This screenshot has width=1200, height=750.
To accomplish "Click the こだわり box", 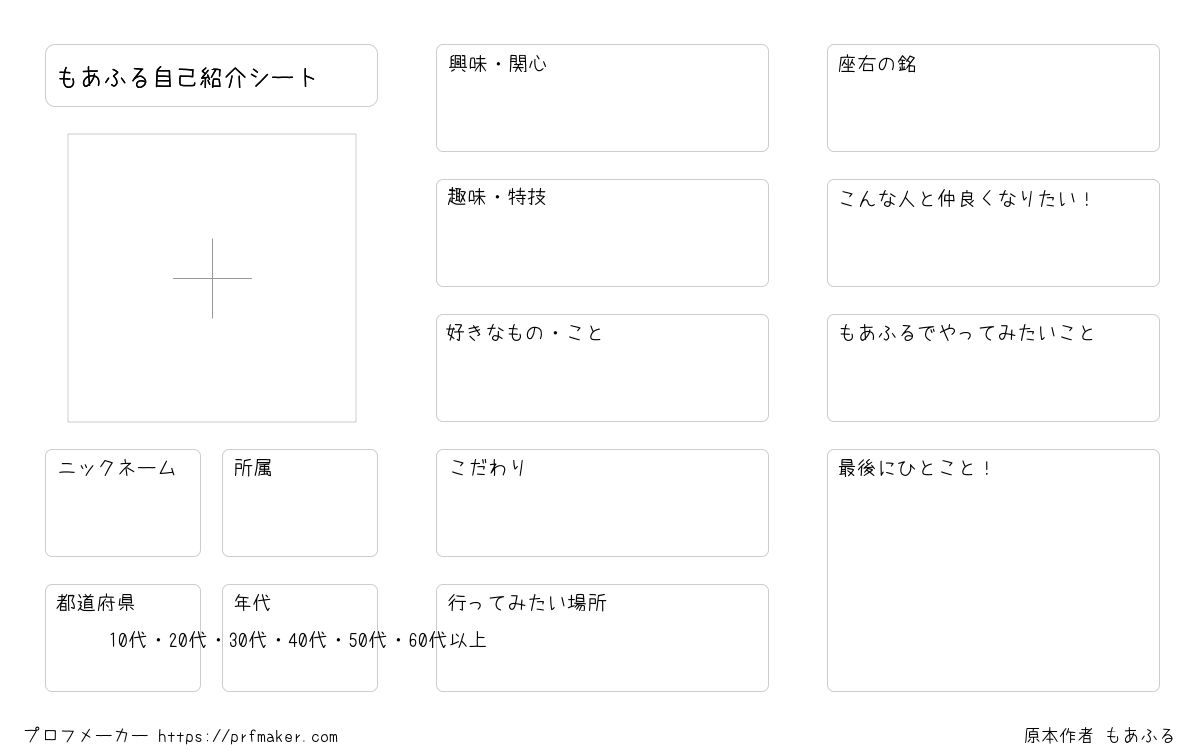I will (602, 503).
